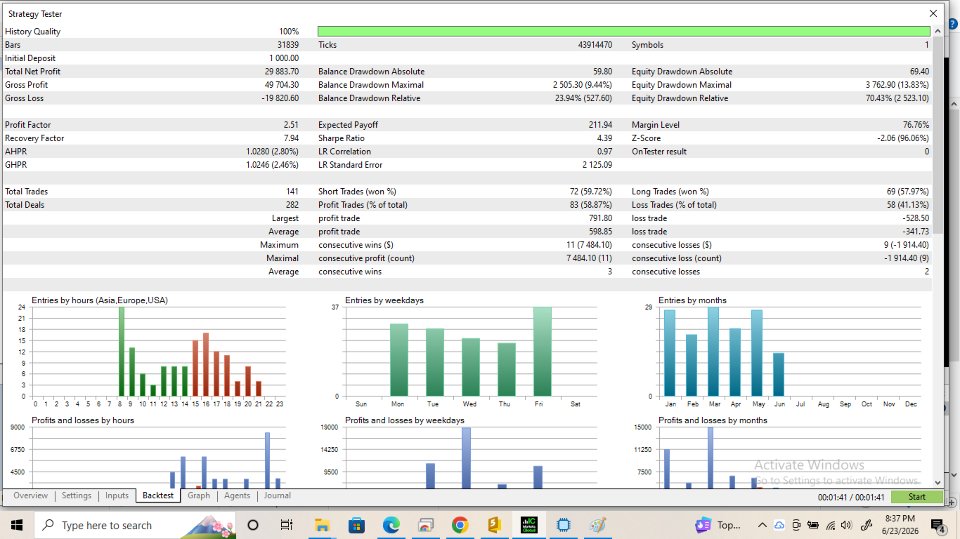
Task: Open the IC Markets MetaTrader taskbar icon
Action: point(529,525)
